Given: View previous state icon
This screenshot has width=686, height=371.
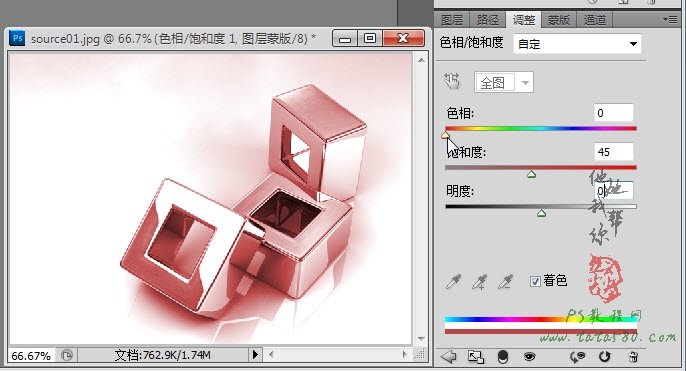Looking at the screenshot, I should (577, 357).
